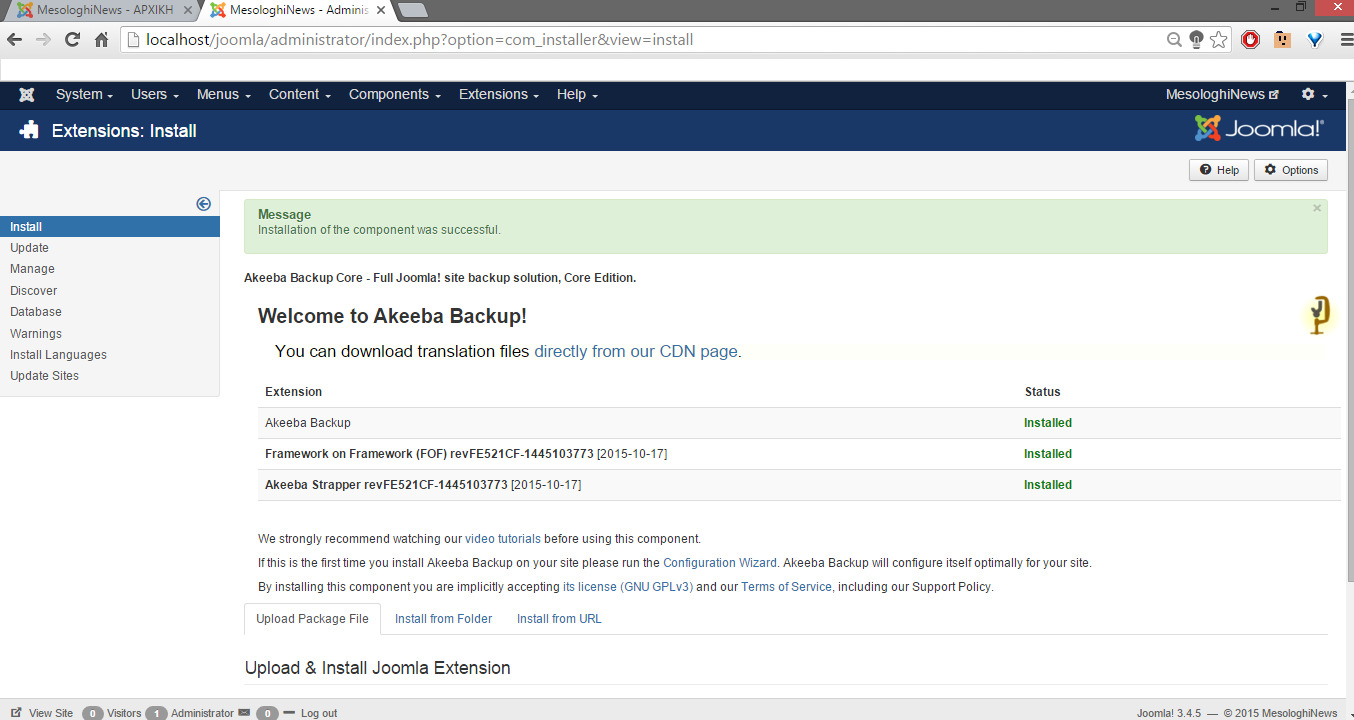Open the settings gear dropdown in the admin bar
Screen dimensions: 1354x720
(x=1314, y=94)
